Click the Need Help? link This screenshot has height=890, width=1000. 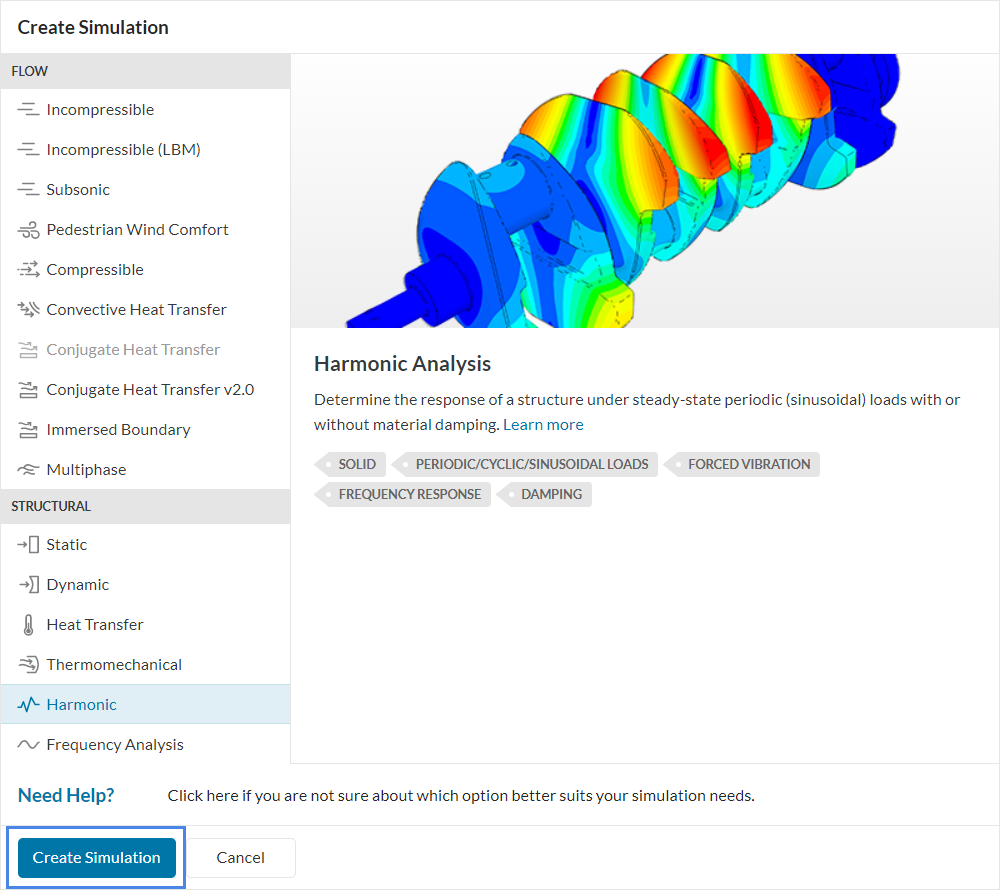tap(66, 796)
